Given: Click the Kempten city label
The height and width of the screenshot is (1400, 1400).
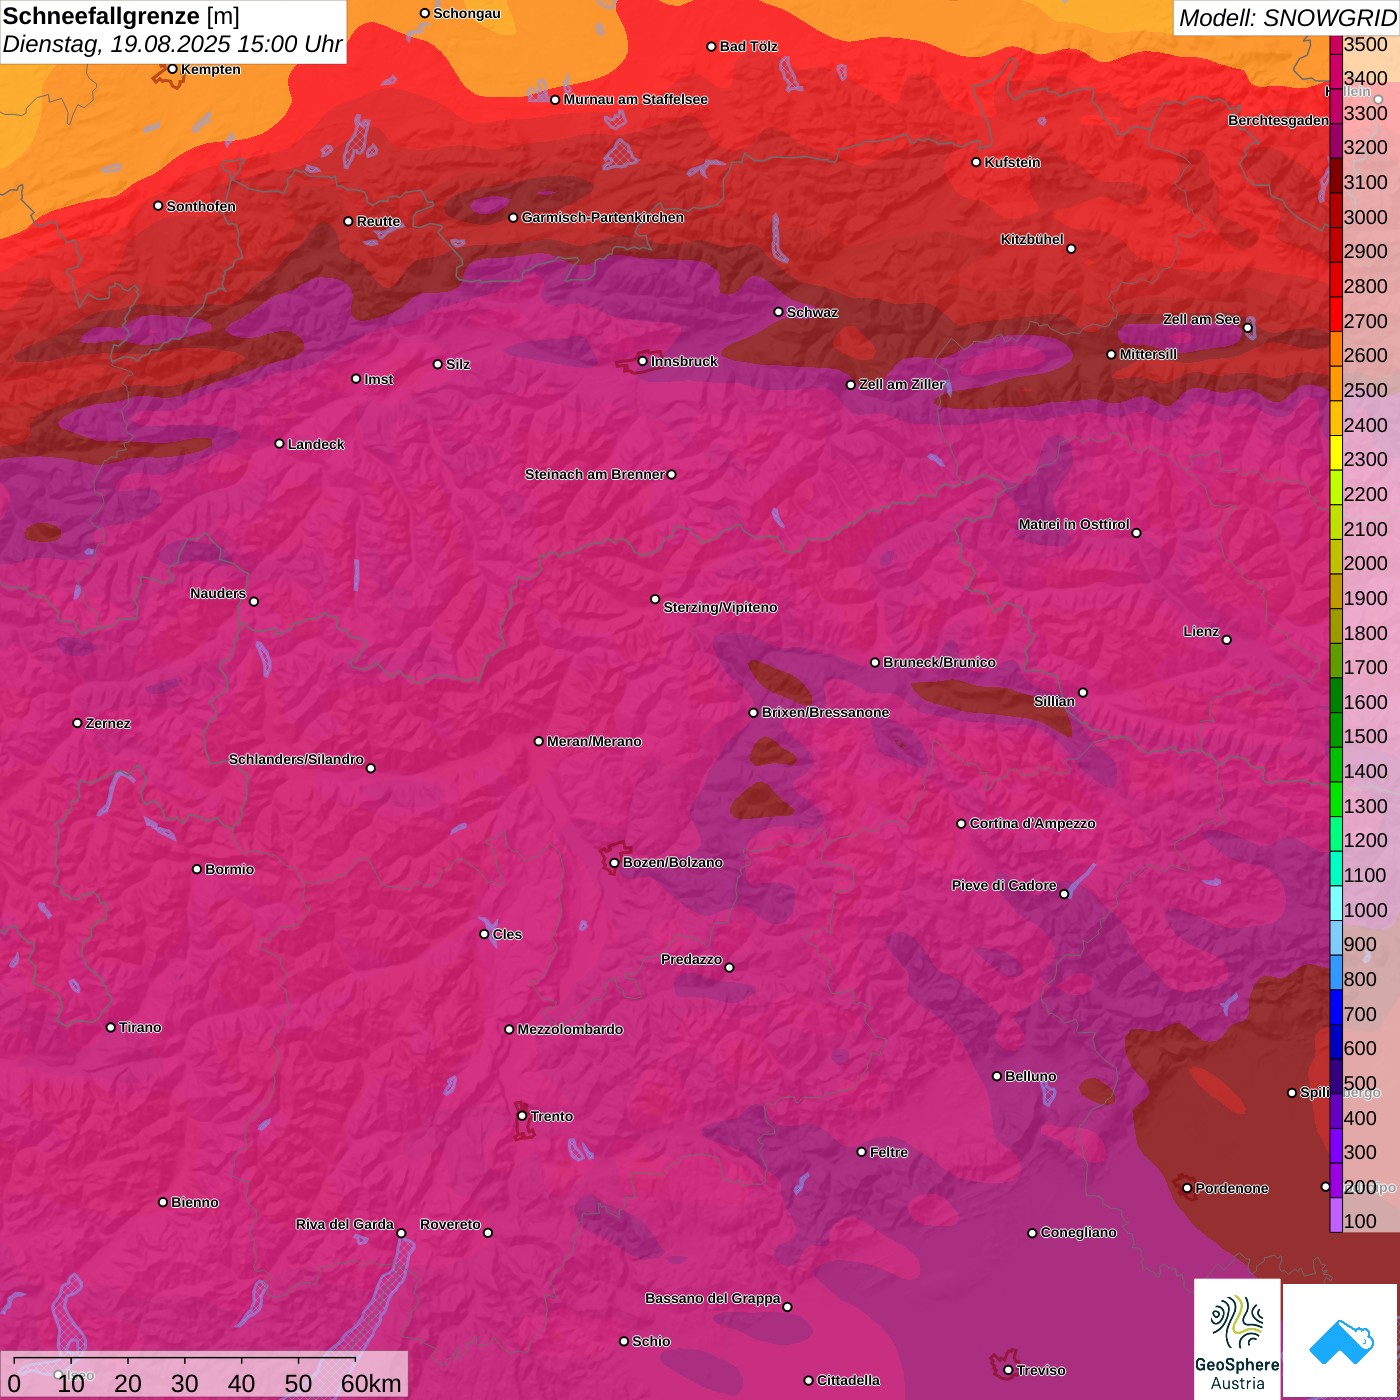Looking at the screenshot, I should pyautogui.click(x=210, y=69).
